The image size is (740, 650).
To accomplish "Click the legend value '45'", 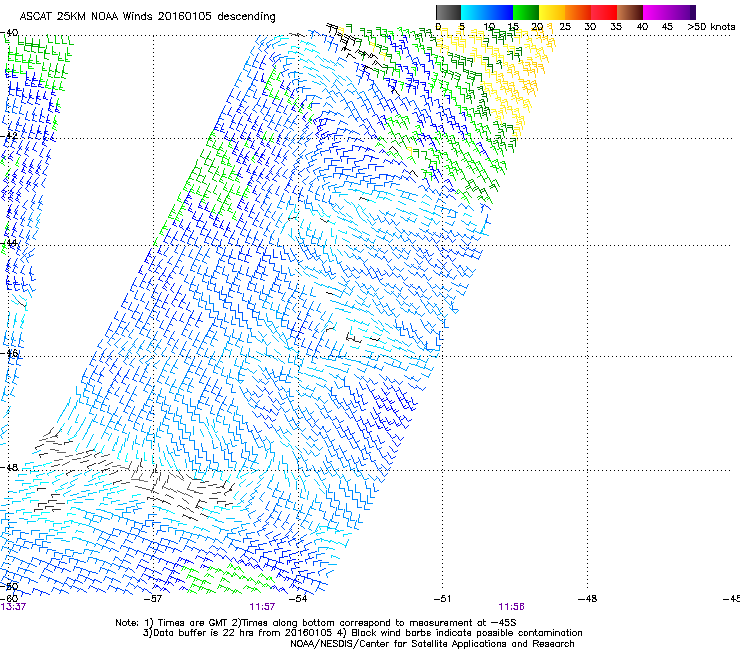I will (x=667, y=27).
